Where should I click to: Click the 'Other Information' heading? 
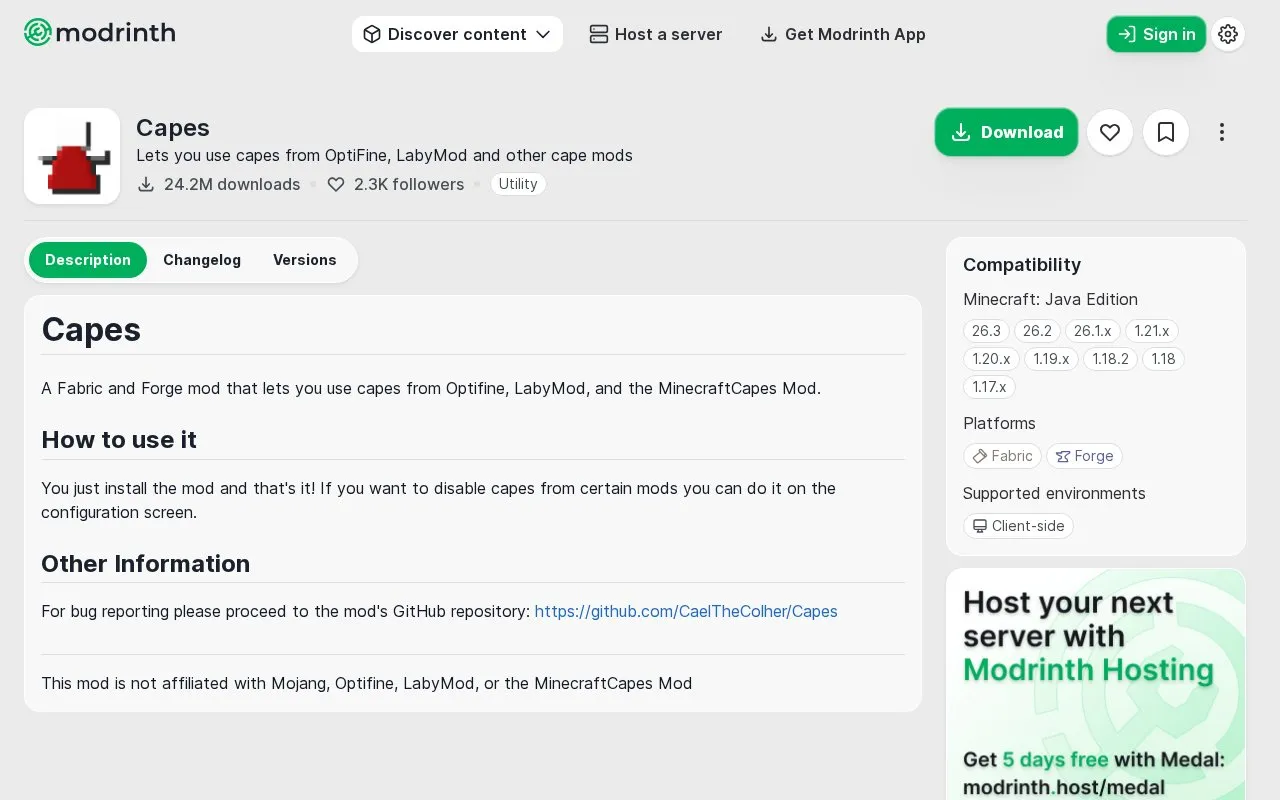click(x=145, y=564)
